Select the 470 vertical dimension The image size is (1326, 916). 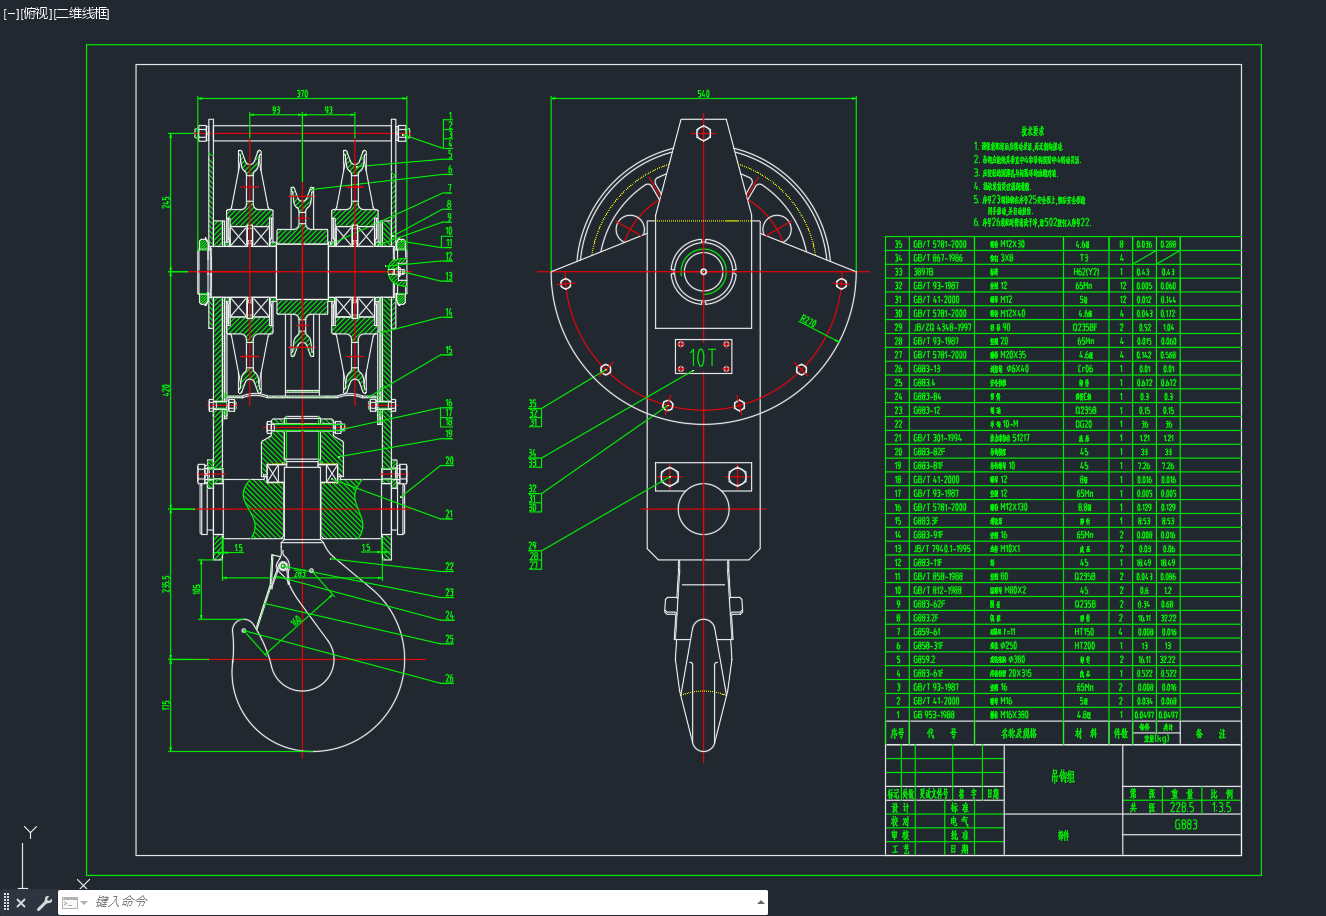[x=167, y=389]
